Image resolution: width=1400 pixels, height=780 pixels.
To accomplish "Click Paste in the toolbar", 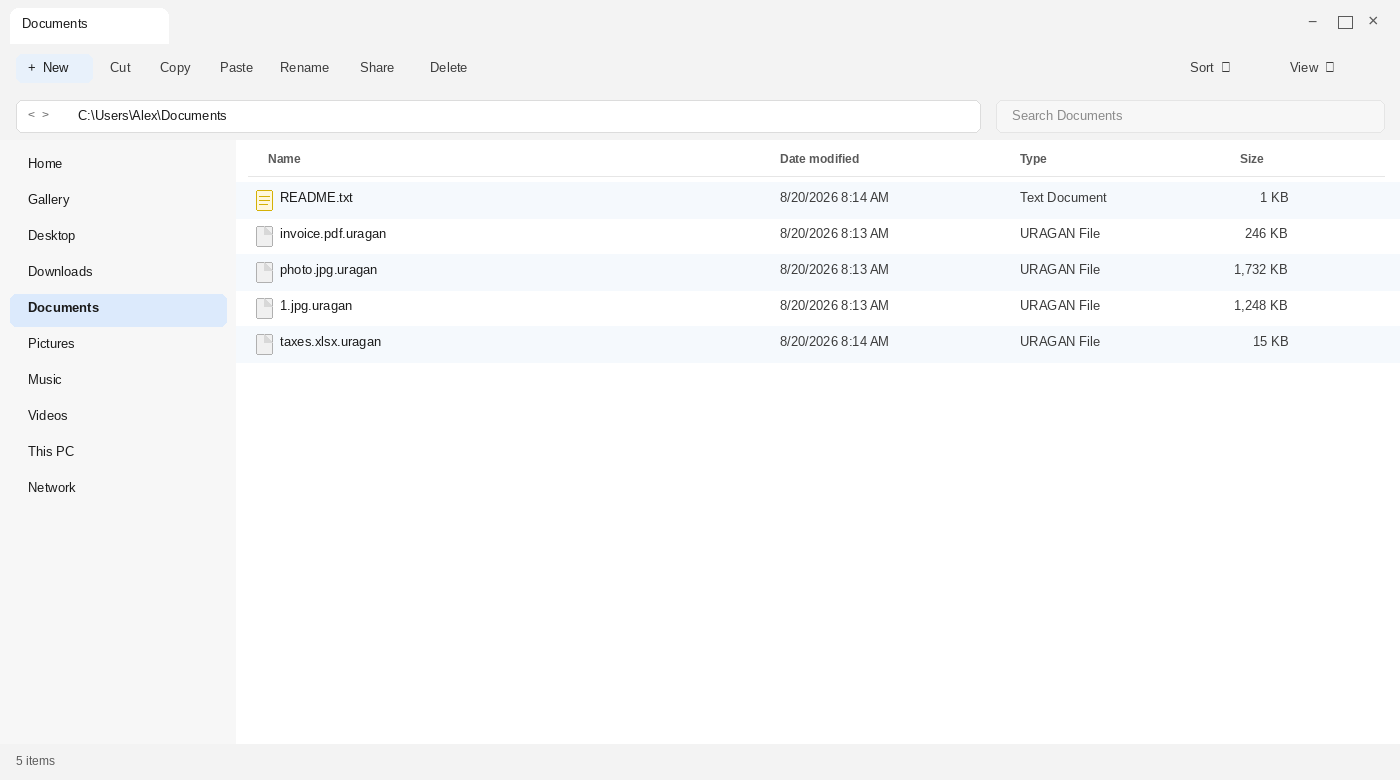I will tap(236, 68).
